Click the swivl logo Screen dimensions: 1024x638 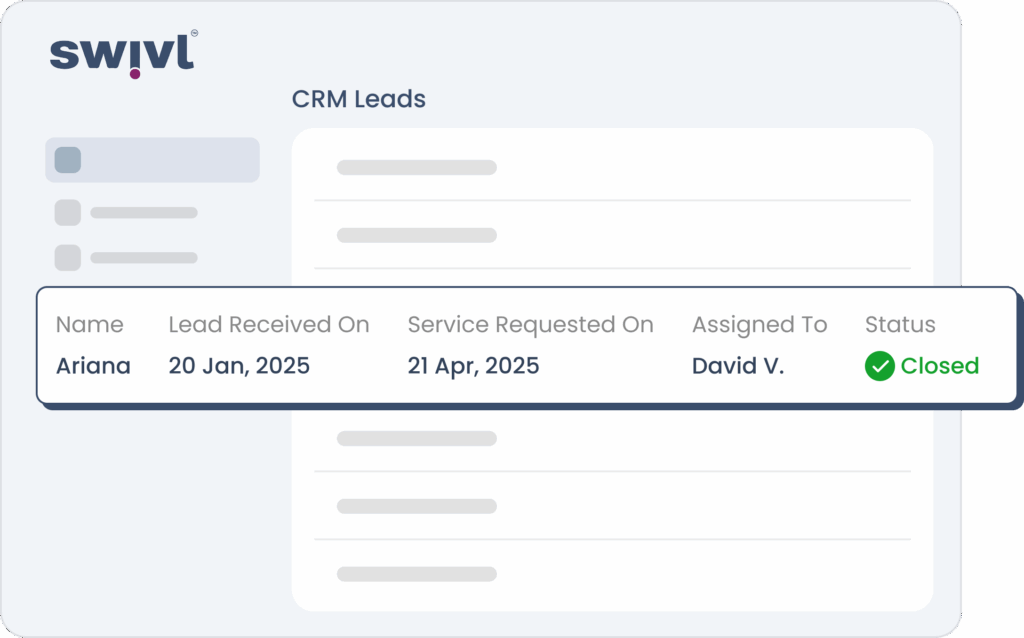pos(123,54)
